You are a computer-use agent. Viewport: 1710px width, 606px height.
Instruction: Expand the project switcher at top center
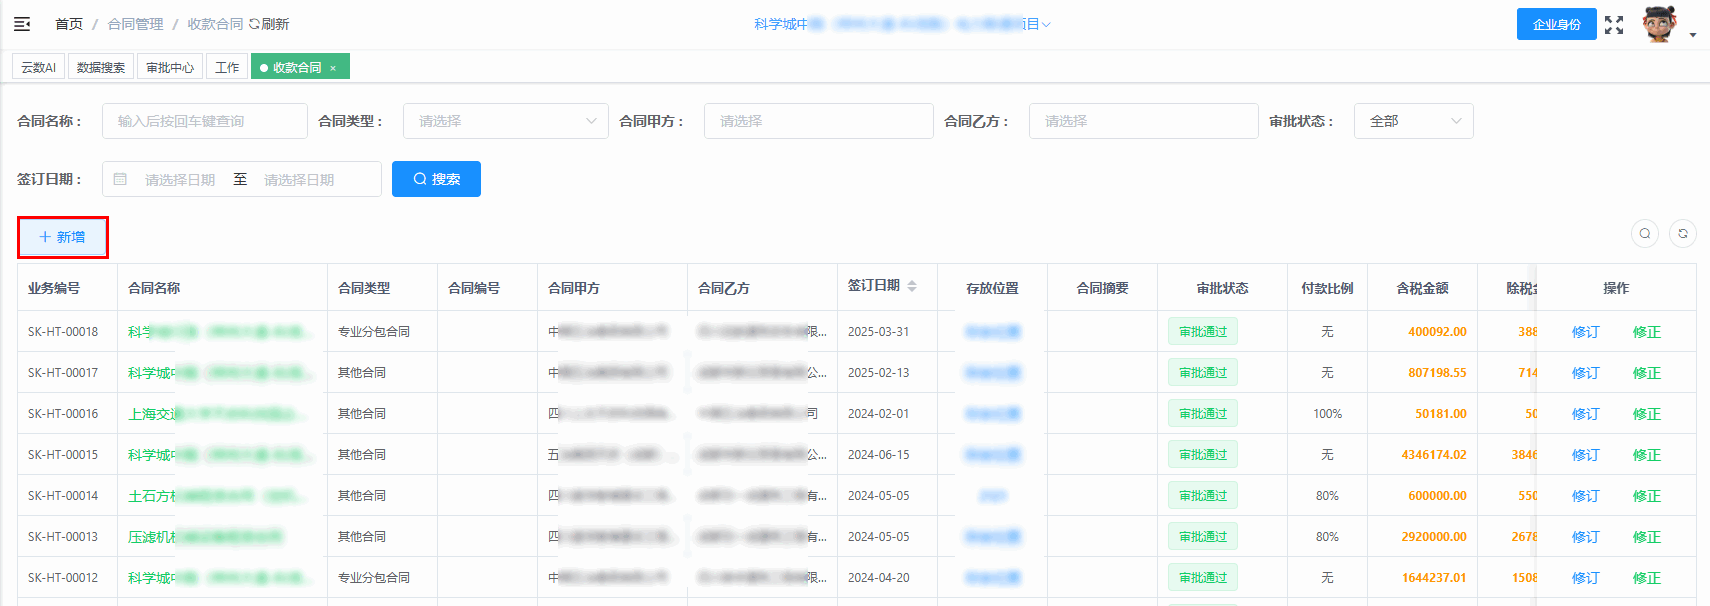click(902, 24)
